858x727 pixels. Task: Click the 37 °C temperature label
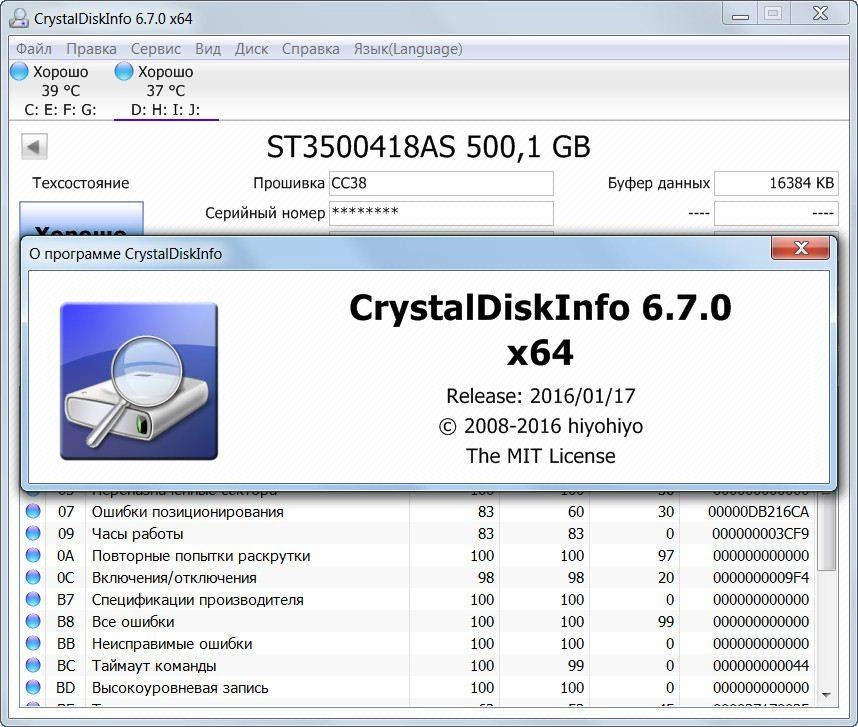point(166,90)
